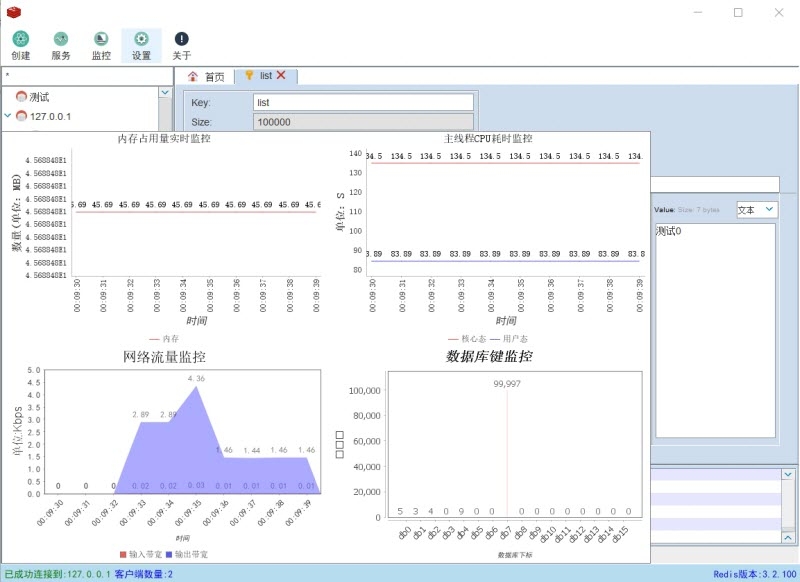Viewport: 800px width, 582px height.
Task: Open the 监控 (monitor) toolbar icon
Action: [x=101, y=45]
